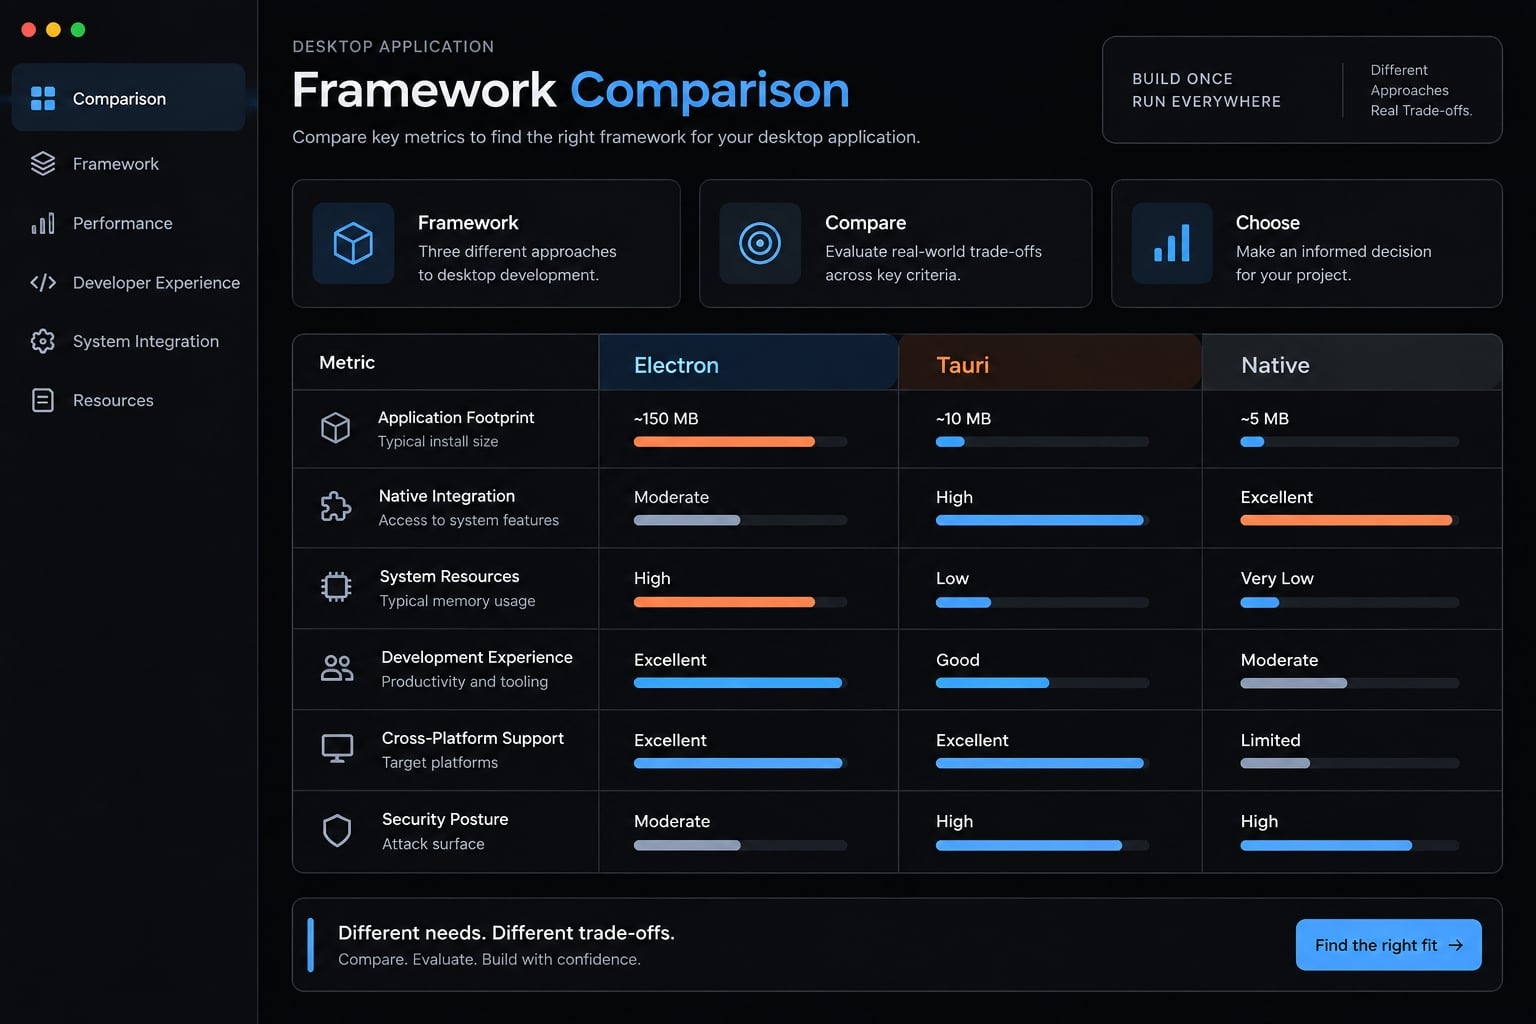
Task: Click the Development Experience people icon
Action: [x=337, y=668]
